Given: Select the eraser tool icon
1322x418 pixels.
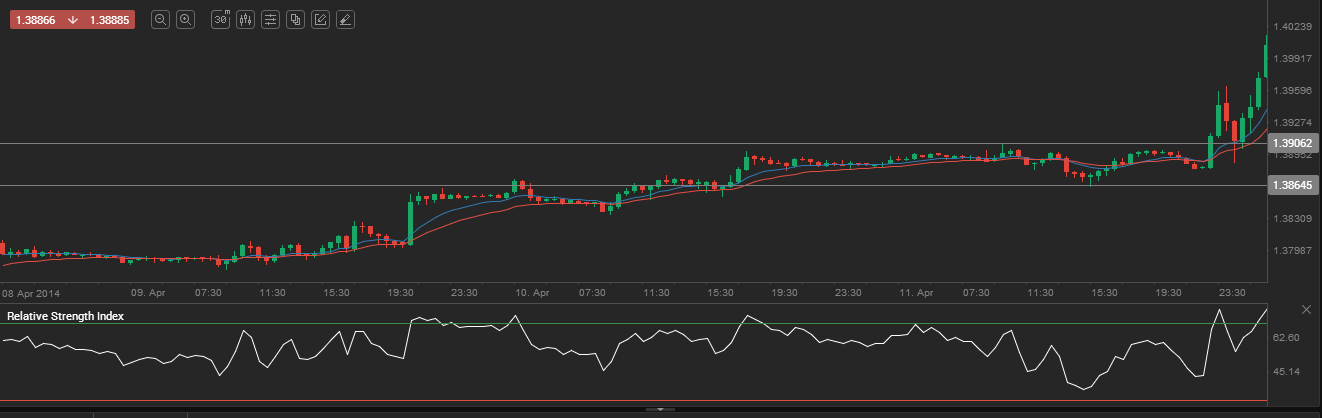Looking at the screenshot, I should click(344, 20).
